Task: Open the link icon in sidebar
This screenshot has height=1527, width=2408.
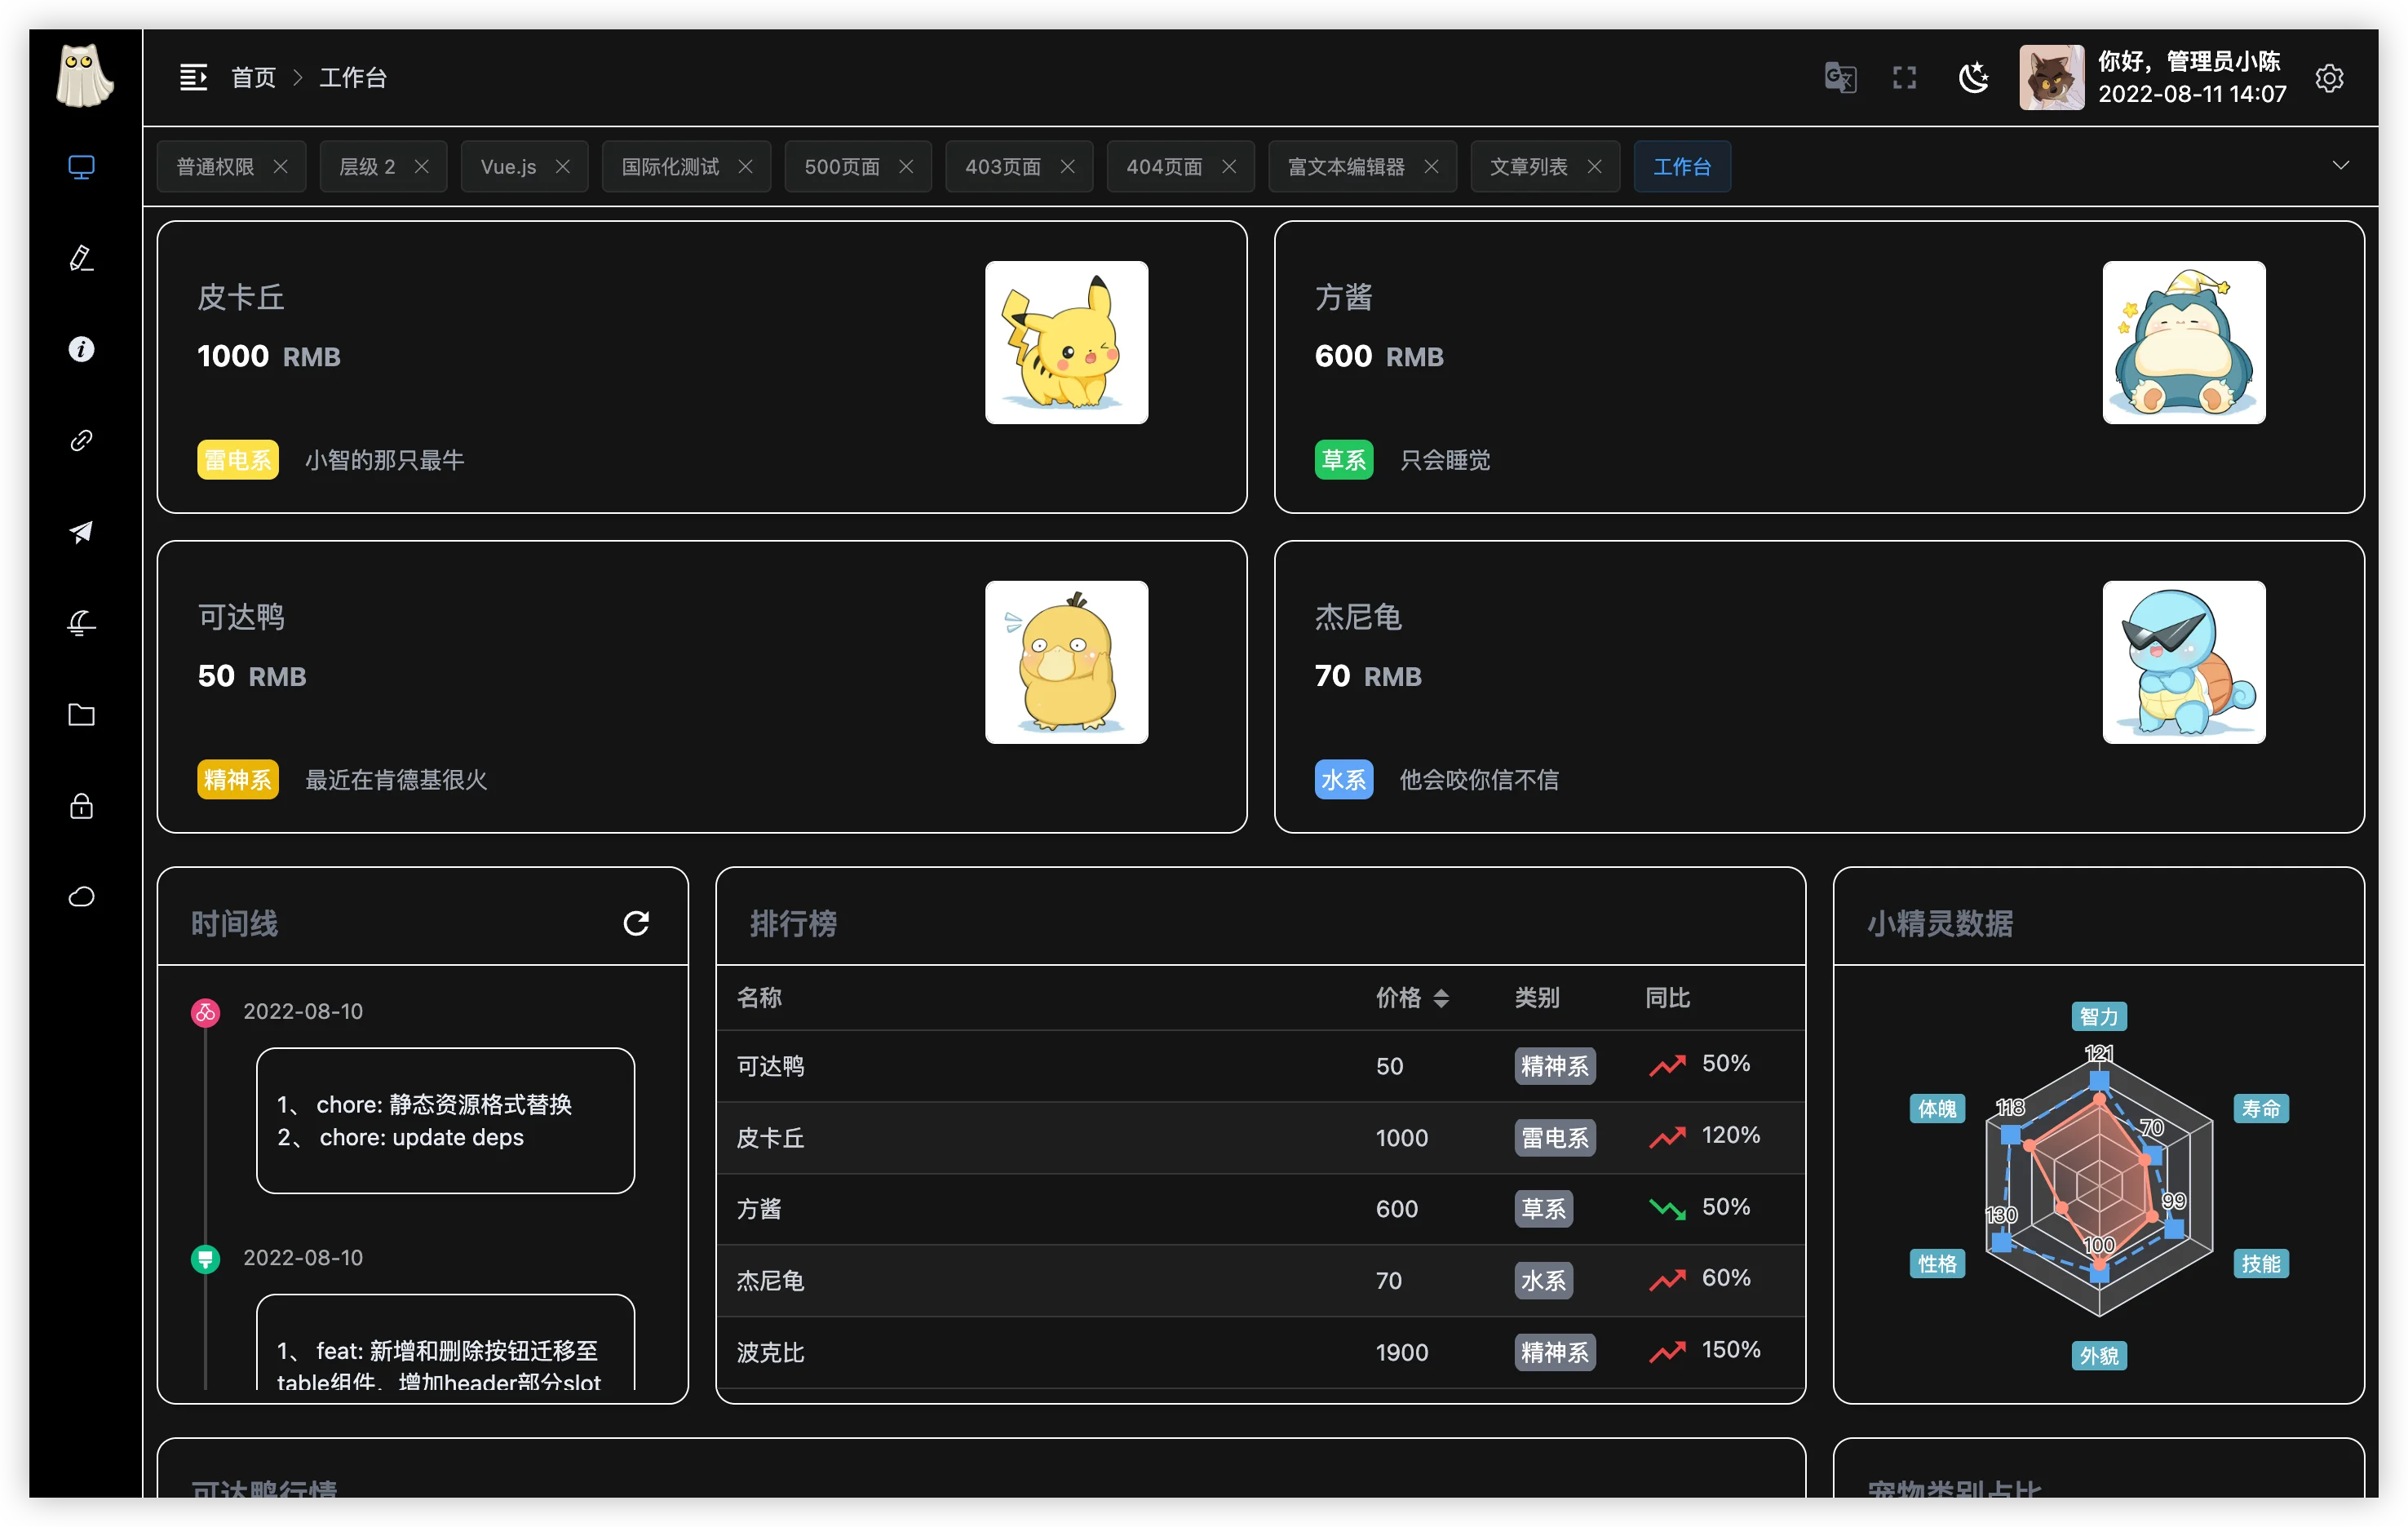Action: [x=81, y=440]
